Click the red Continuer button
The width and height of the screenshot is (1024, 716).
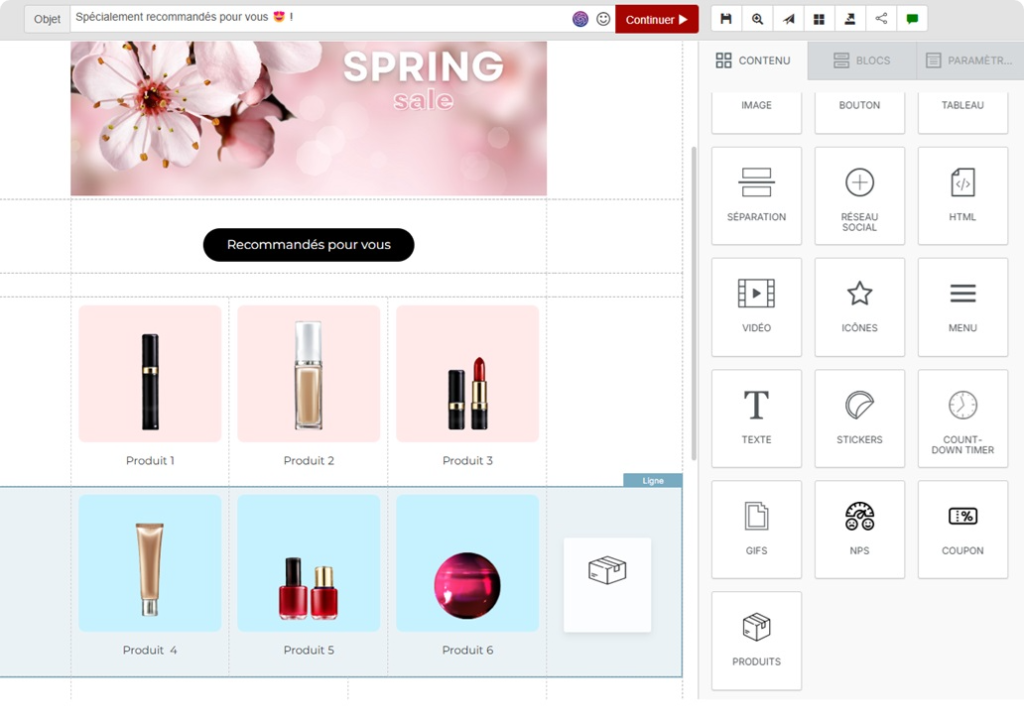tap(656, 19)
